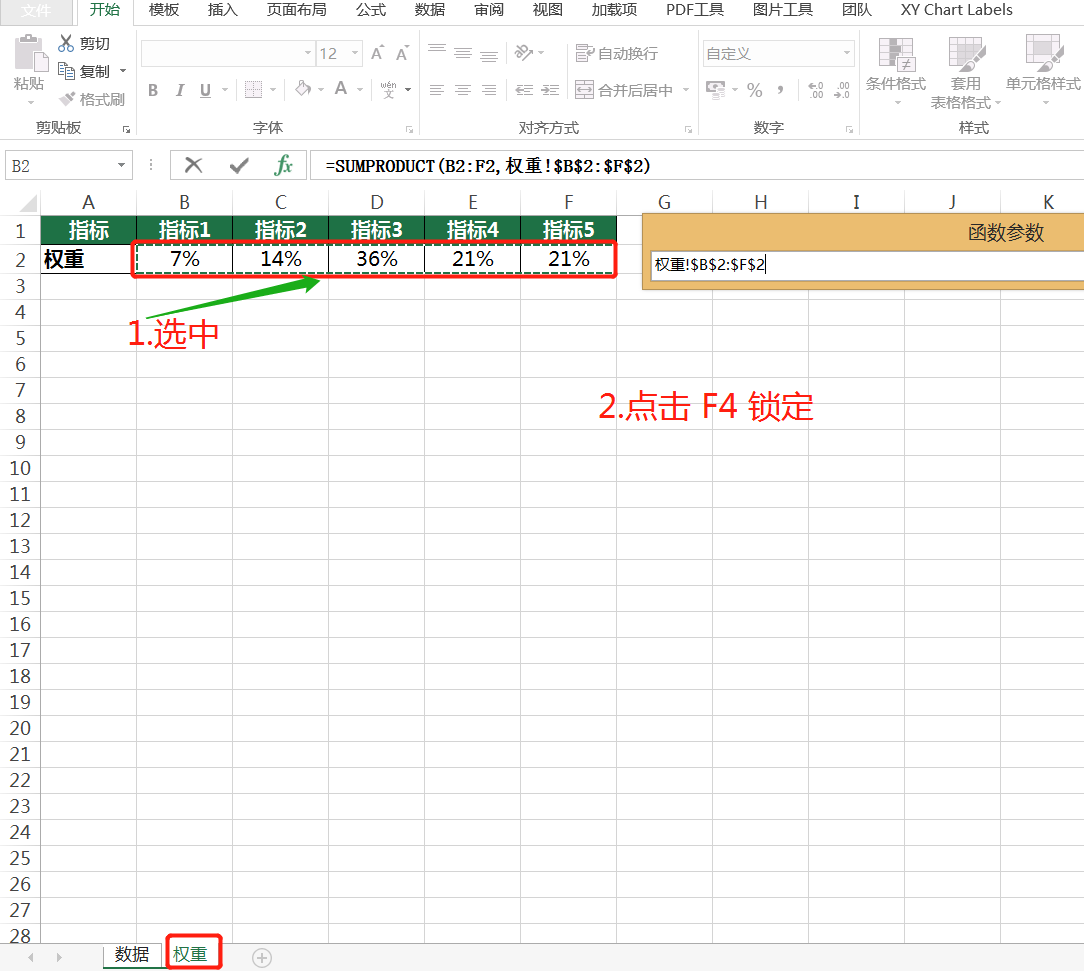This screenshot has width=1084, height=971.
Task: Open the 文件 File tab
Action: 36,10
